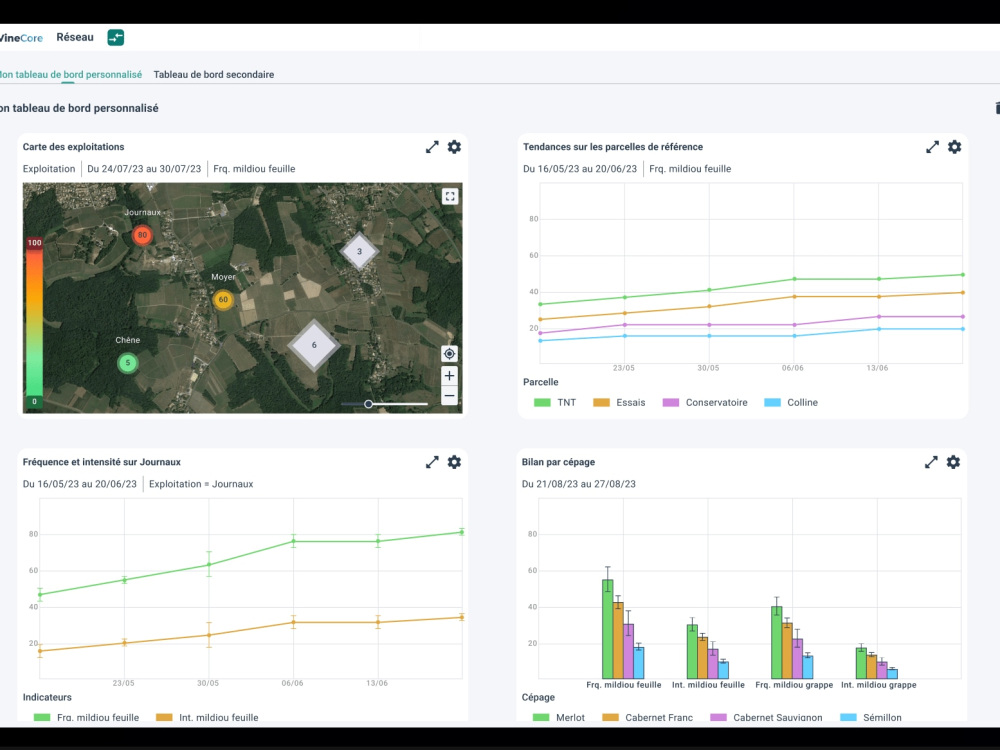Click Frq. mildiou feuille on map widget
1000x750 pixels.
click(x=254, y=169)
